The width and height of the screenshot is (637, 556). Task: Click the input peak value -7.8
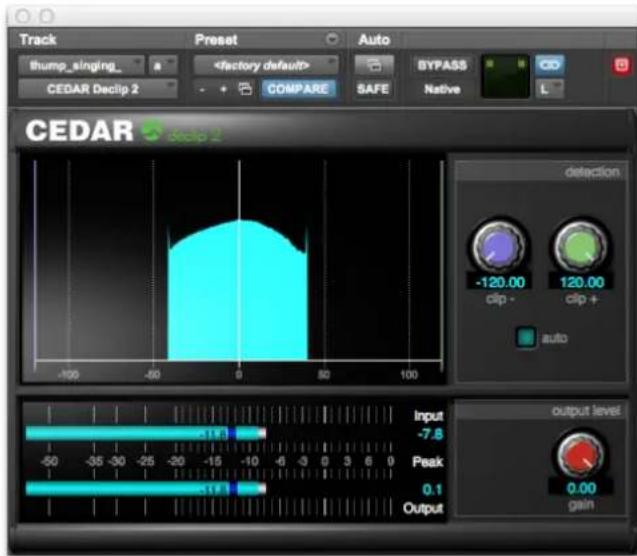430,434
